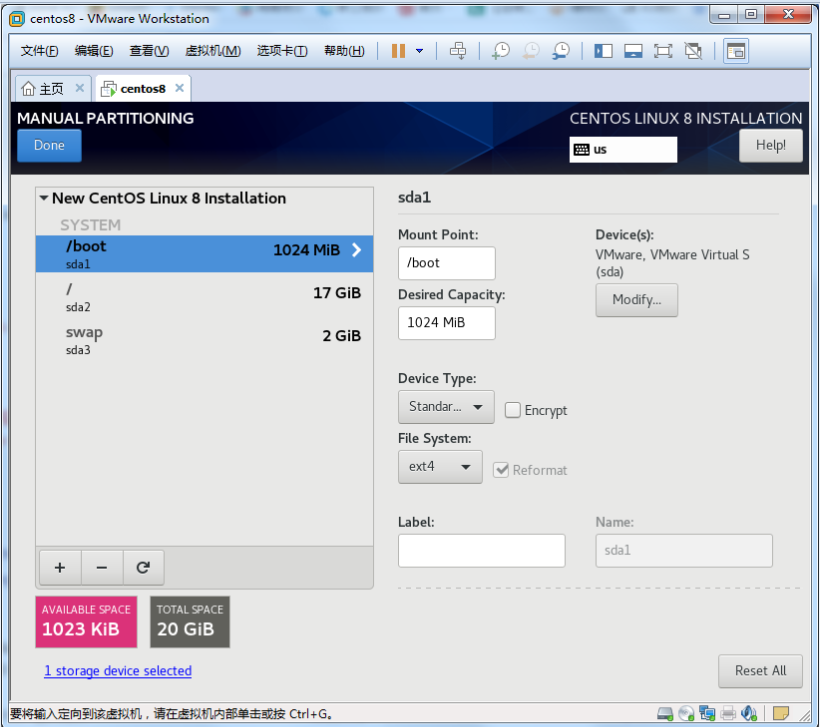Click the sound card status icon
Screen dimensions: 820x727
[752, 713]
